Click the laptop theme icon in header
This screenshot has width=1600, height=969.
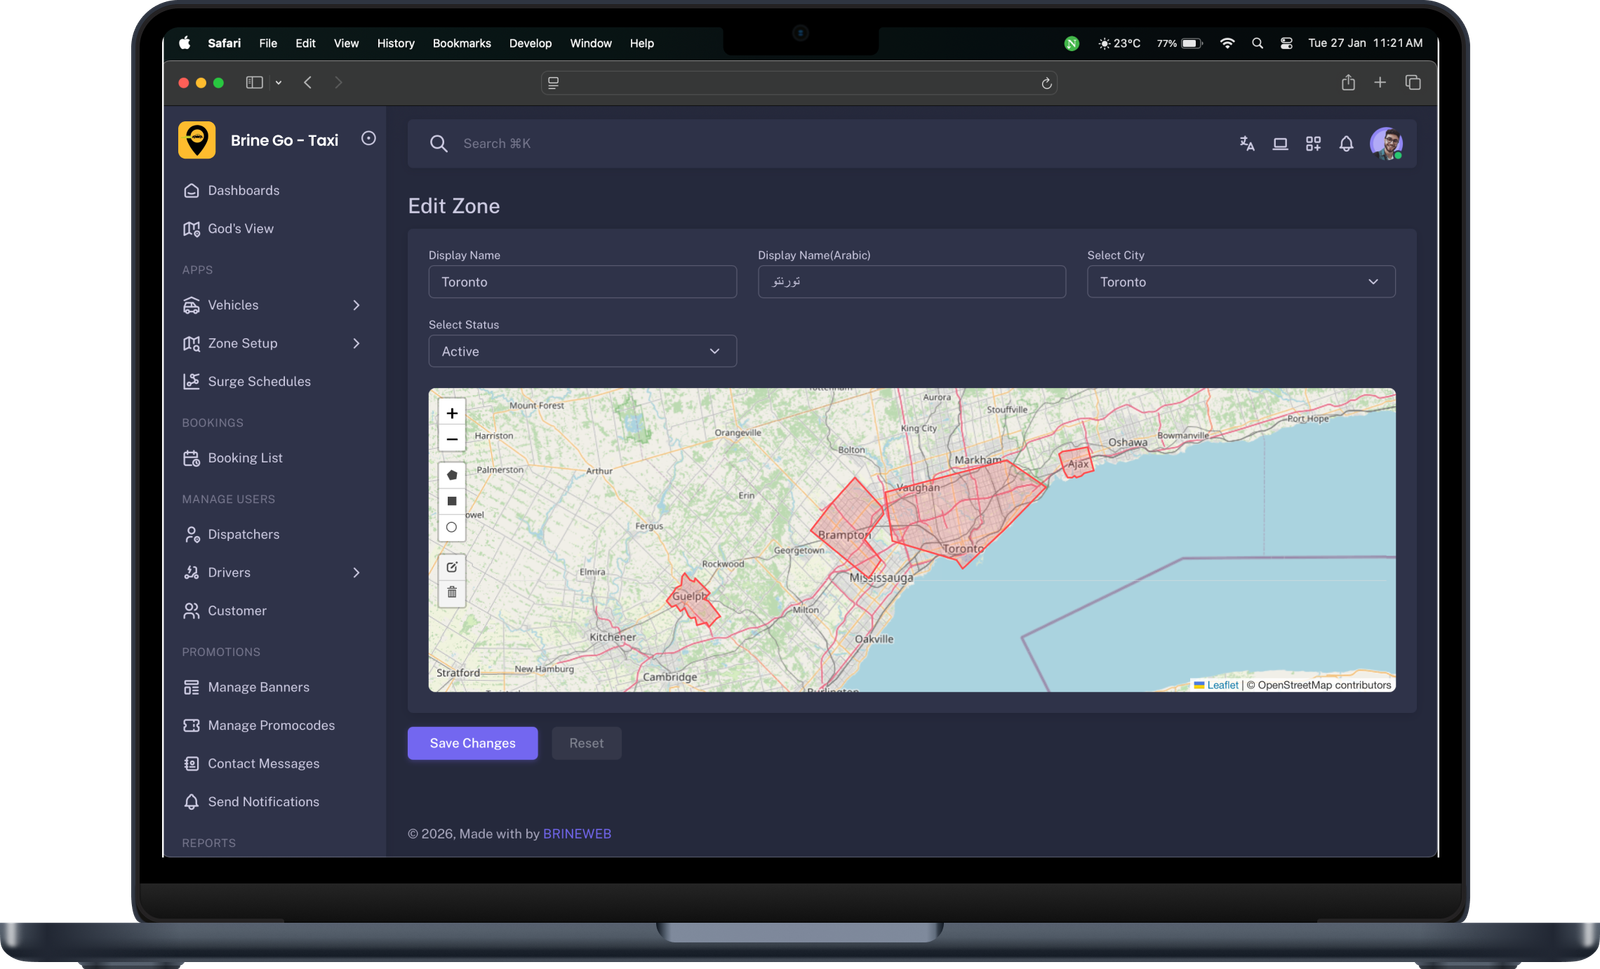pos(1280,144)
